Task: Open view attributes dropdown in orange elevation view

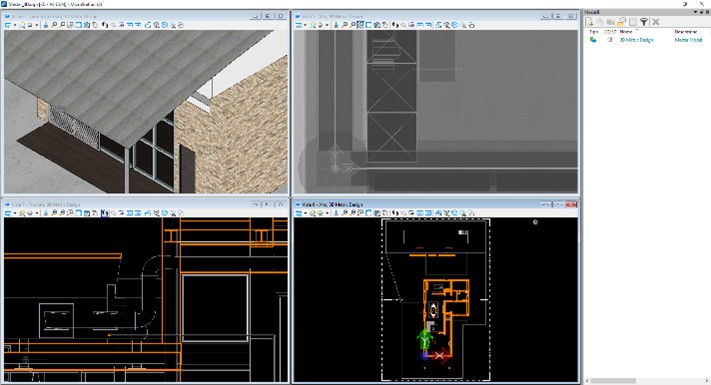Action: 15,212
